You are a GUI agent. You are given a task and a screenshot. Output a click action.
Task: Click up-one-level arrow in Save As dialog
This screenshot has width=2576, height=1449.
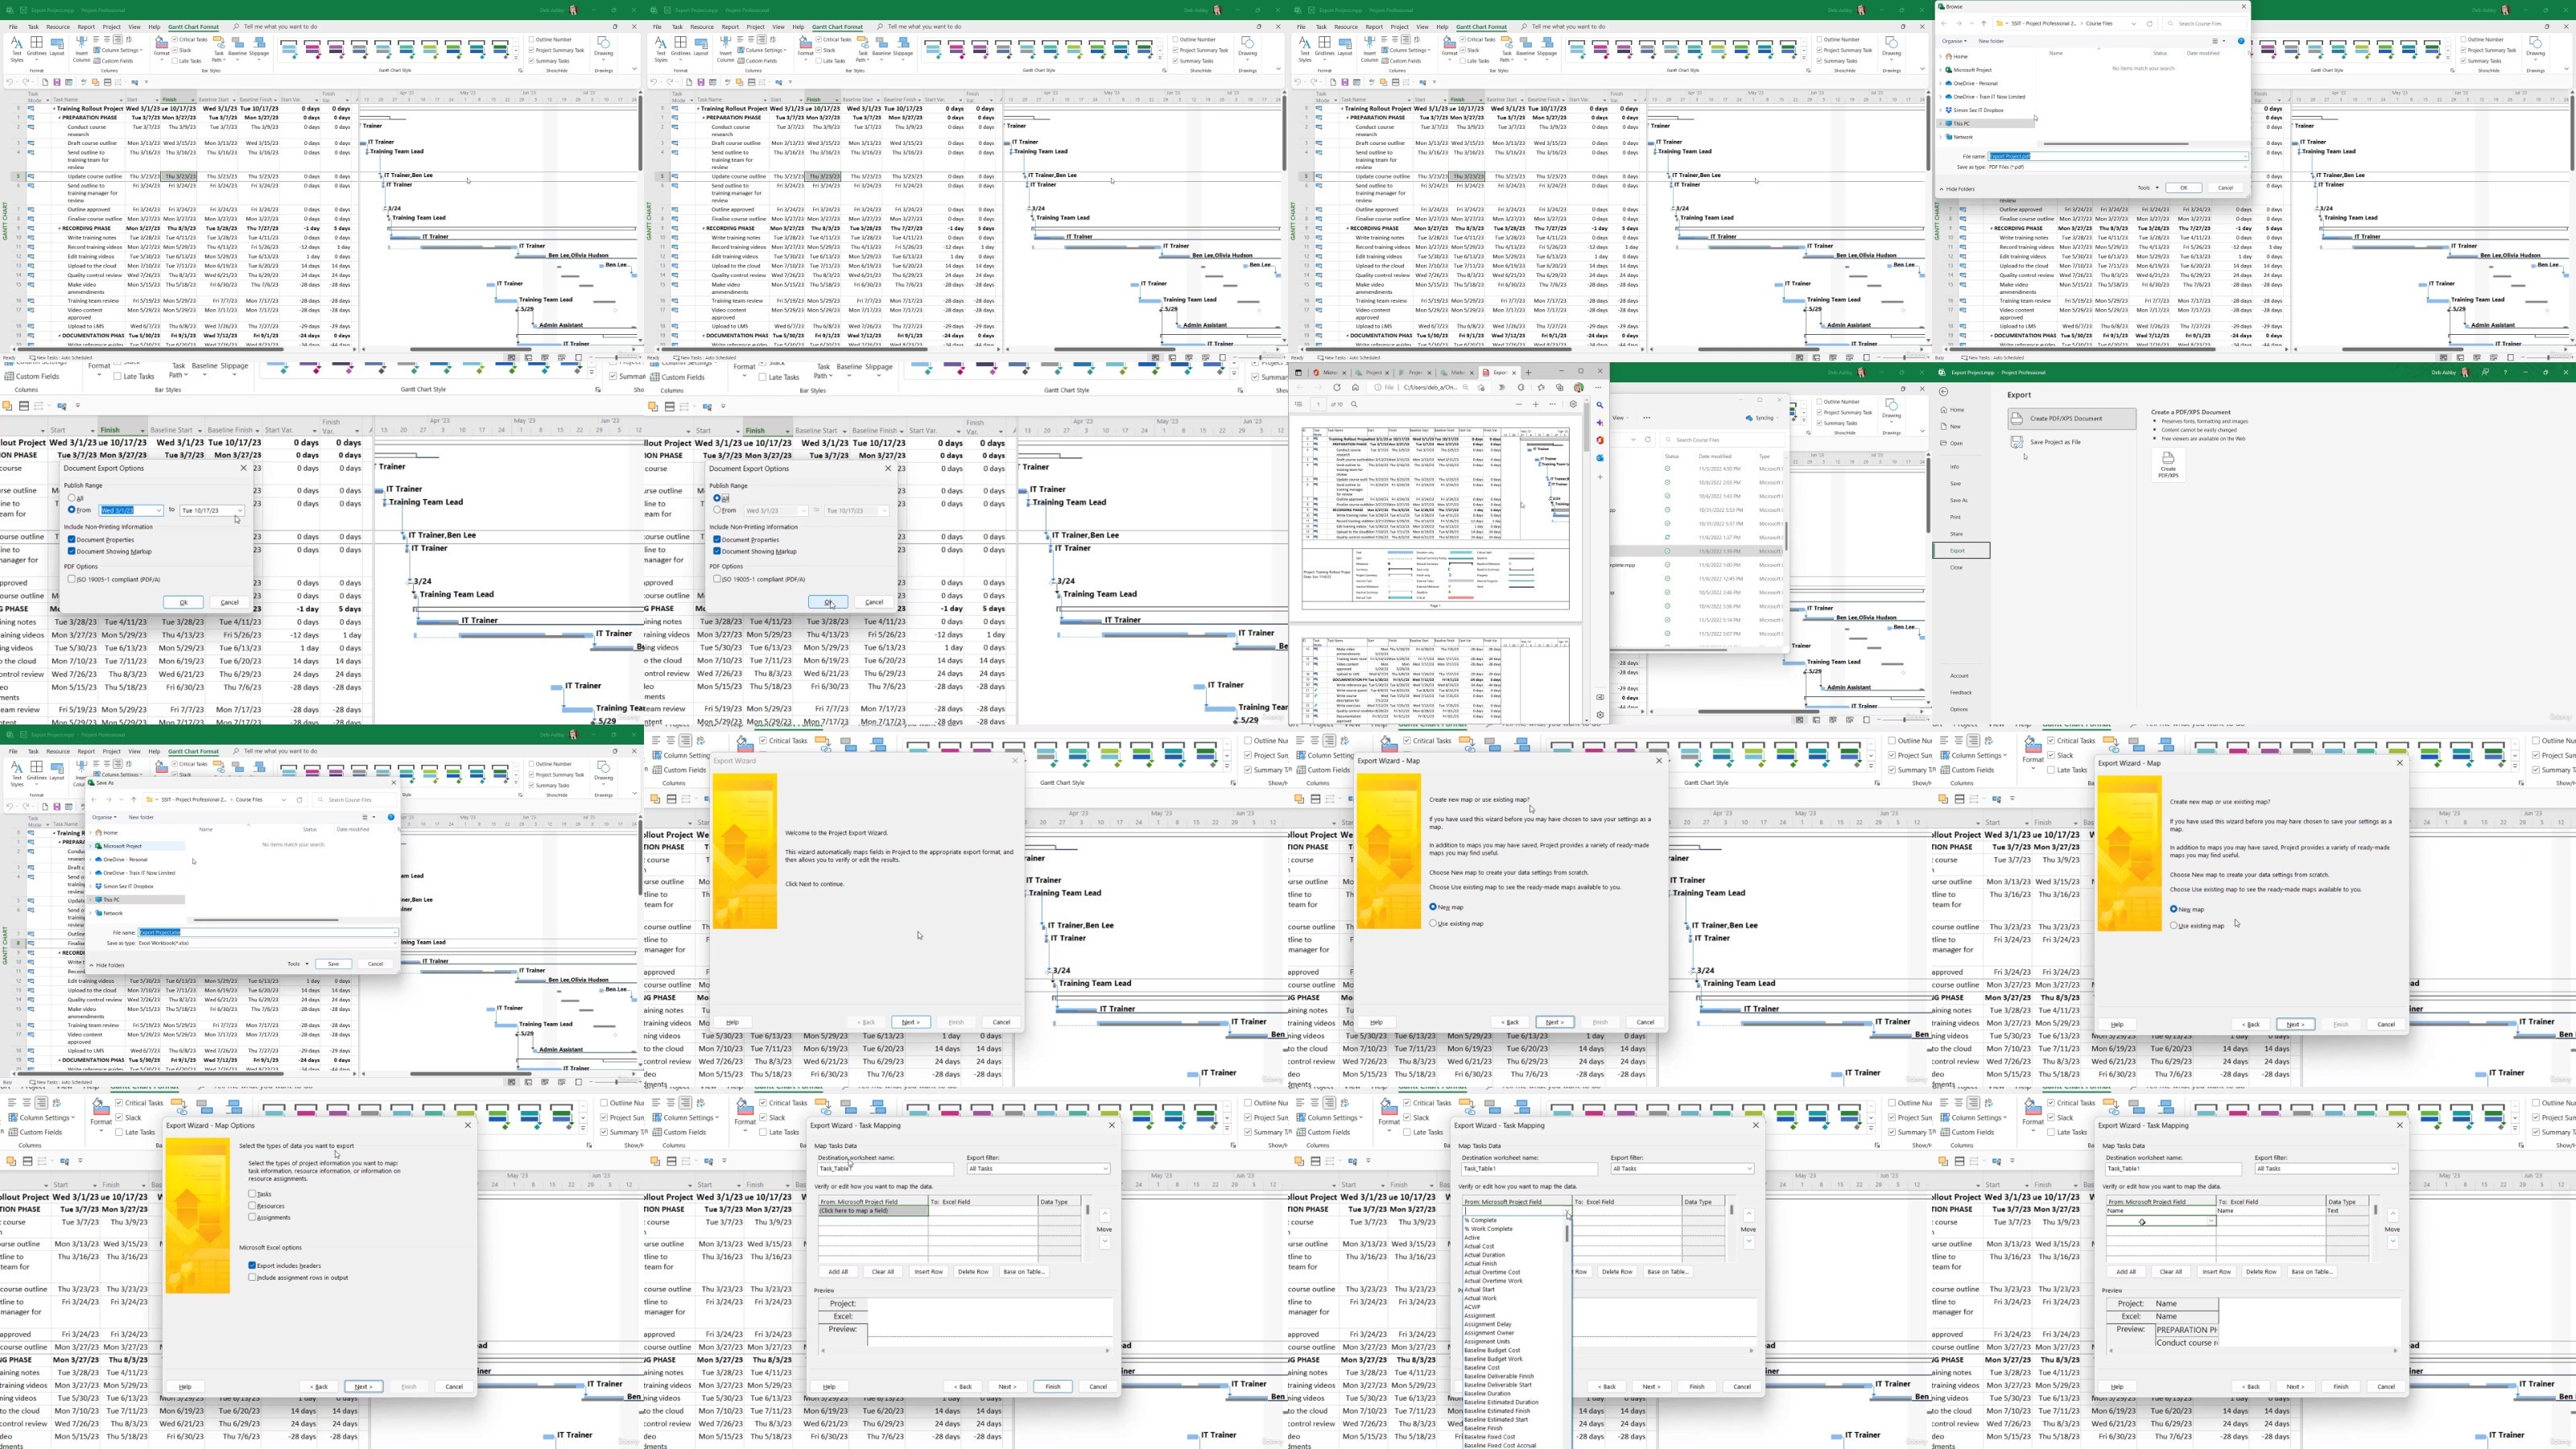[134, 800]
